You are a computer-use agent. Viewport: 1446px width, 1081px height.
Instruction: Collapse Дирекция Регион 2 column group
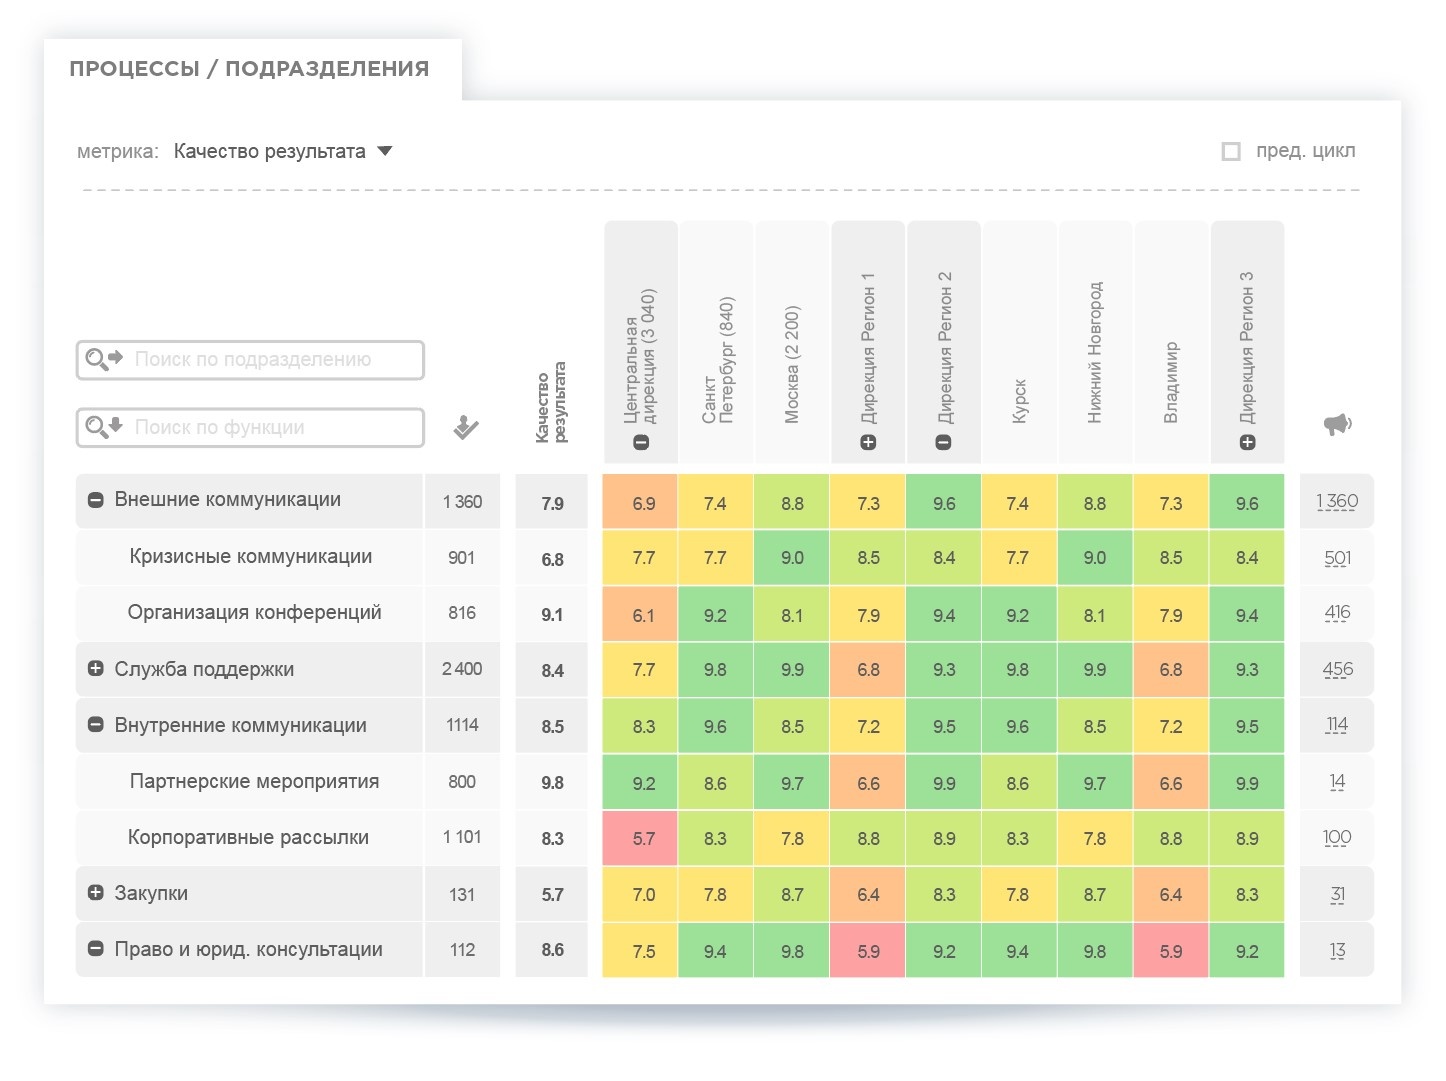(944, 442)
